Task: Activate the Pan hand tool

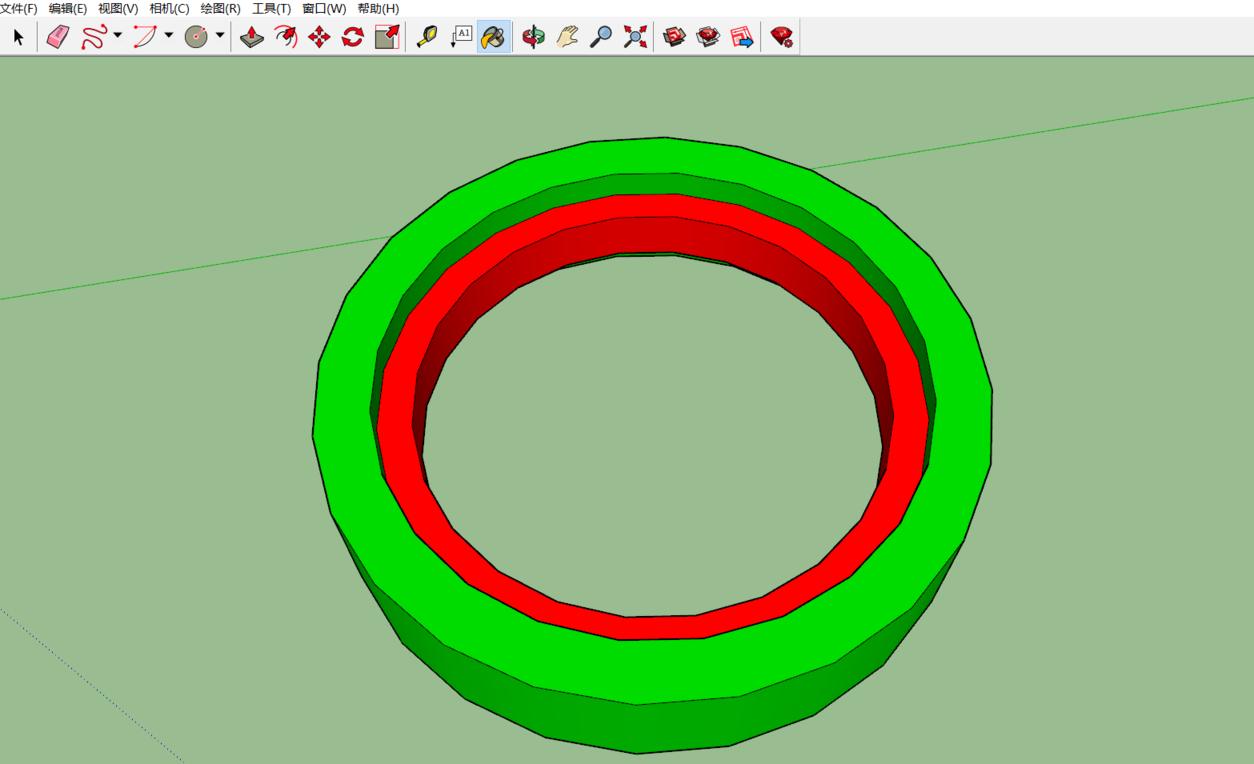Action: pos(567,38)
